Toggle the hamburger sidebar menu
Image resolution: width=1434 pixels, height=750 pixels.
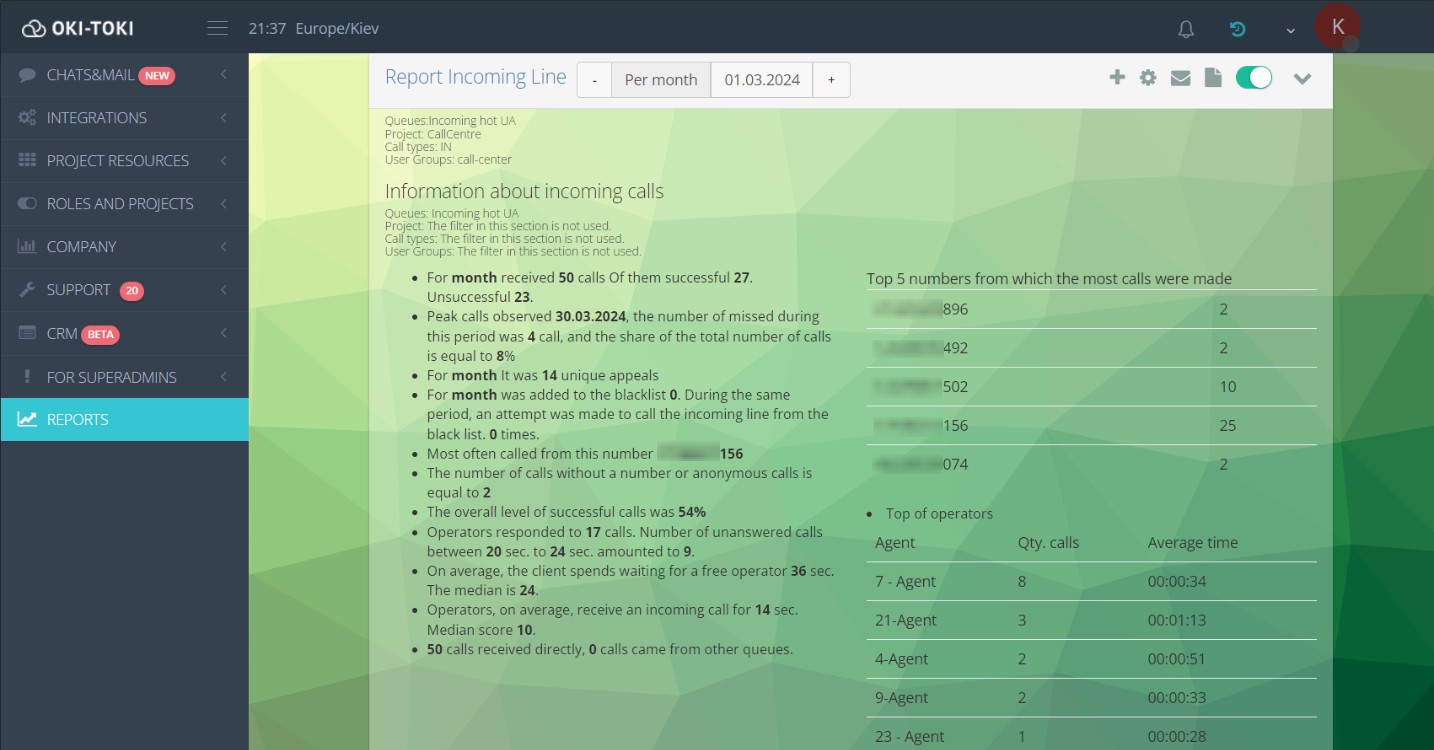coord(217,28)
